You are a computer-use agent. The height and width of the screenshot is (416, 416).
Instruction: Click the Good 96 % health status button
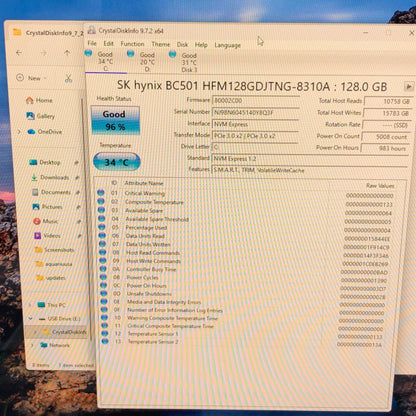115,120
